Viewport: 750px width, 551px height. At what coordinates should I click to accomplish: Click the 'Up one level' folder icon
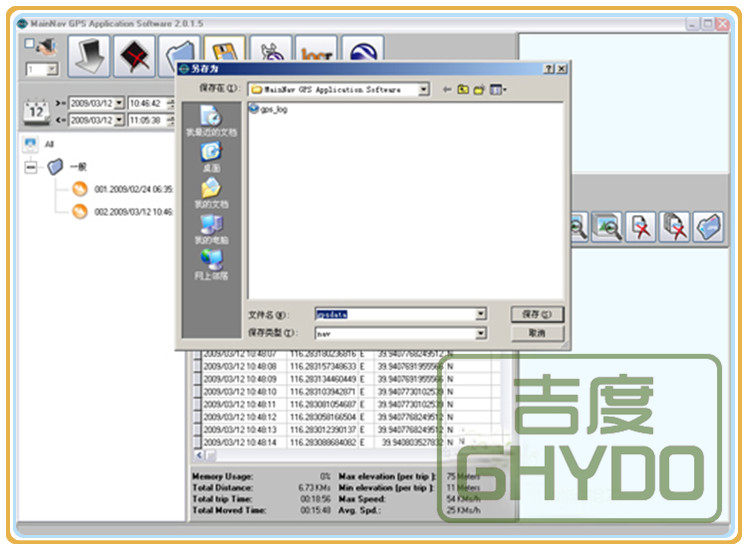[463, 89]
